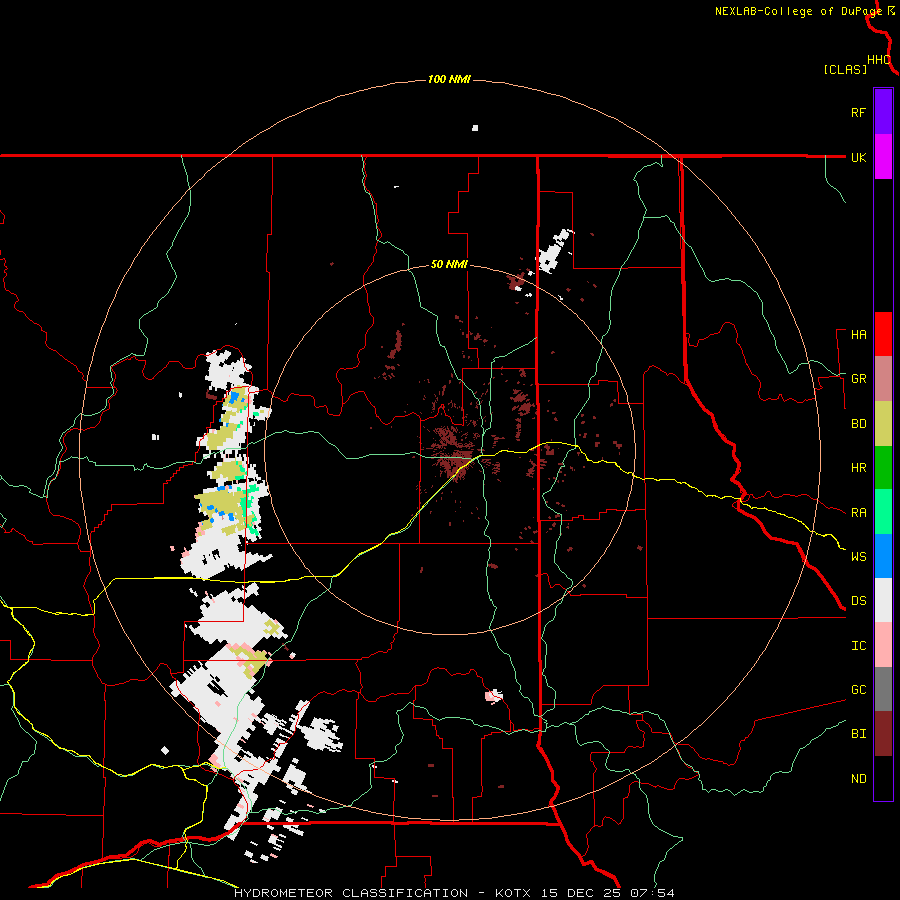This screenshot has width=900, height=900.
Task: Click the 15 DEC 25 date text
Action: 580,893
